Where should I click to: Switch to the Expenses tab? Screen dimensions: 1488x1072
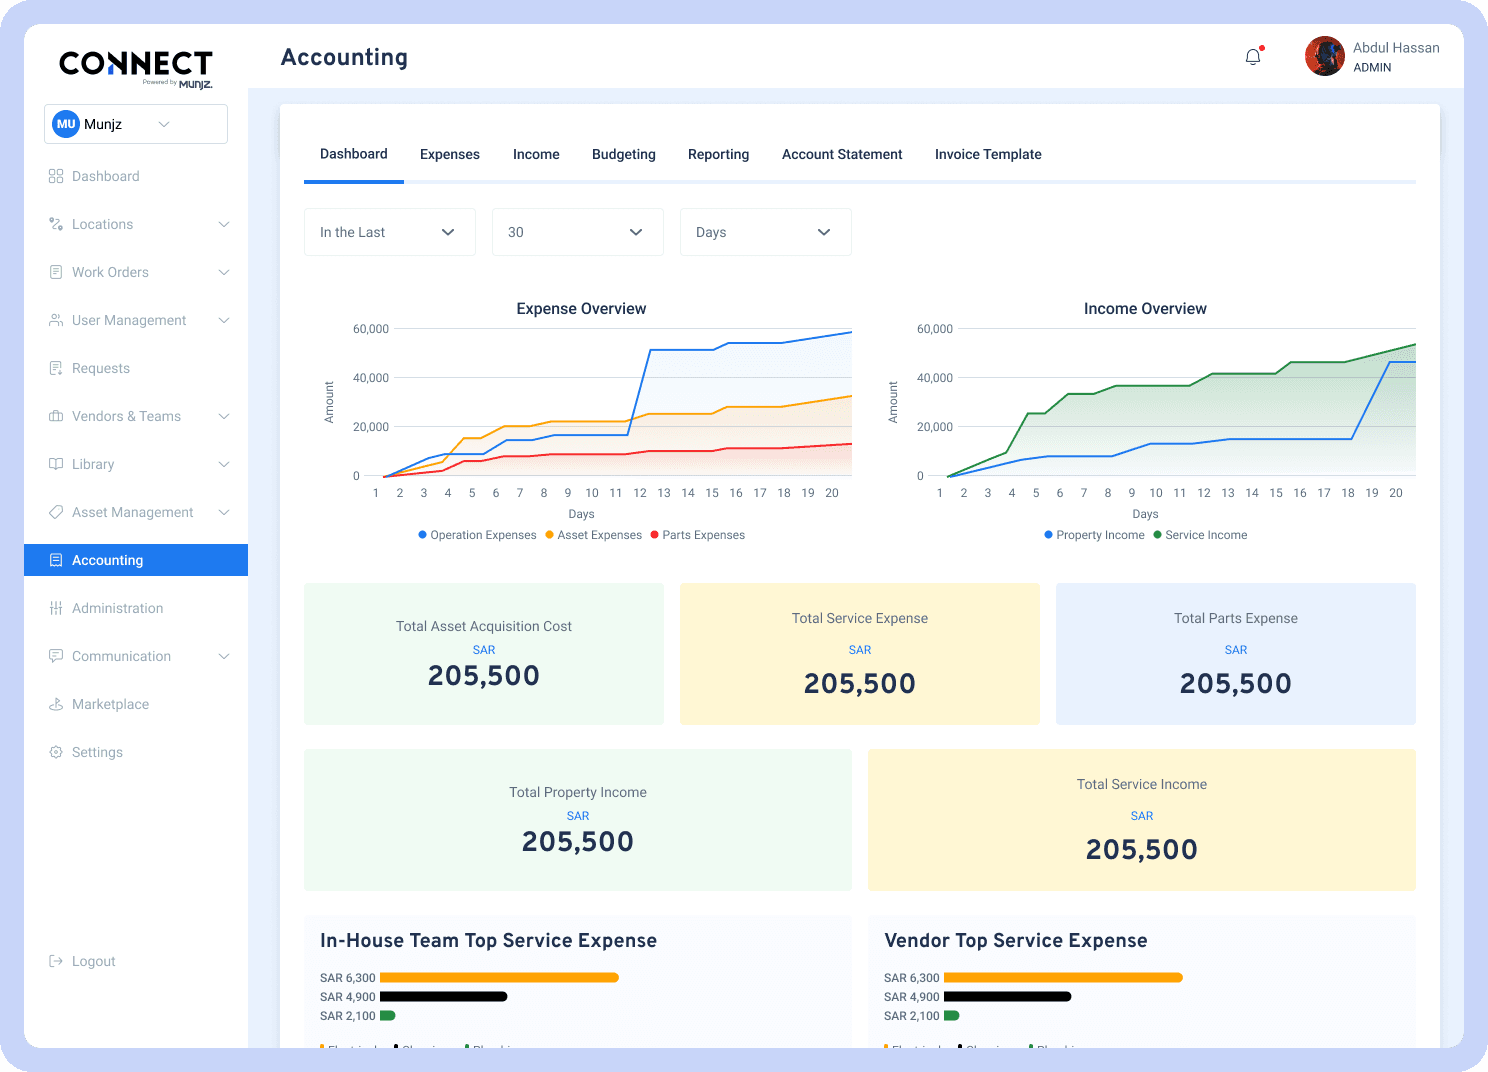coord(450,154)
